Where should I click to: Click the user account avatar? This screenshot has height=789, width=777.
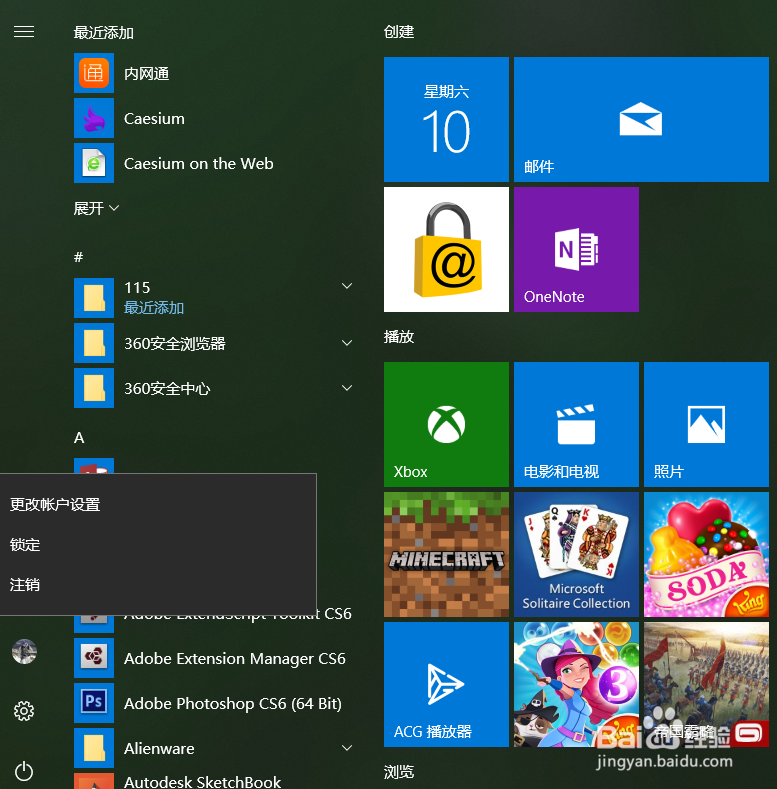click(24, 652)
